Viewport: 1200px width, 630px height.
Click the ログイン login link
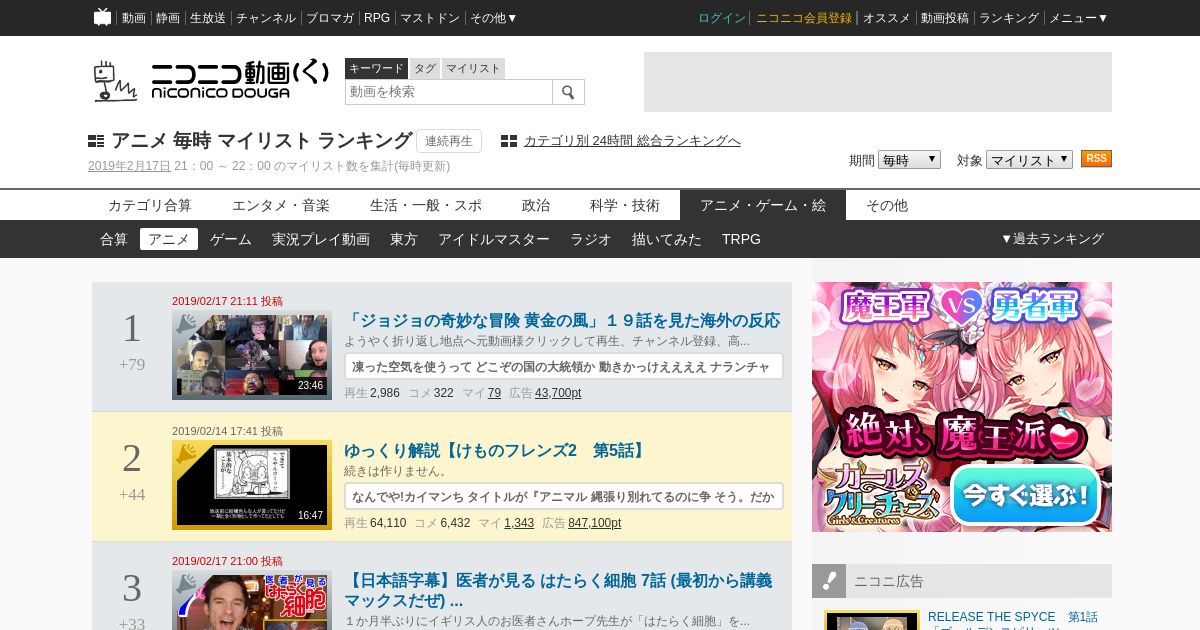[x=722, y=18]
